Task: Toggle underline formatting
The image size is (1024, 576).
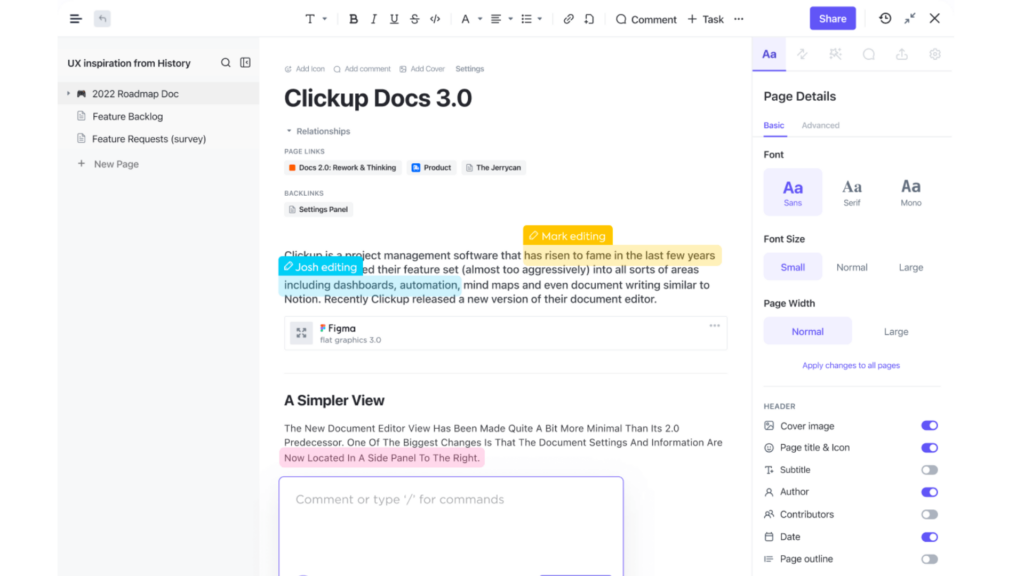Action: (x=394, y=19)
